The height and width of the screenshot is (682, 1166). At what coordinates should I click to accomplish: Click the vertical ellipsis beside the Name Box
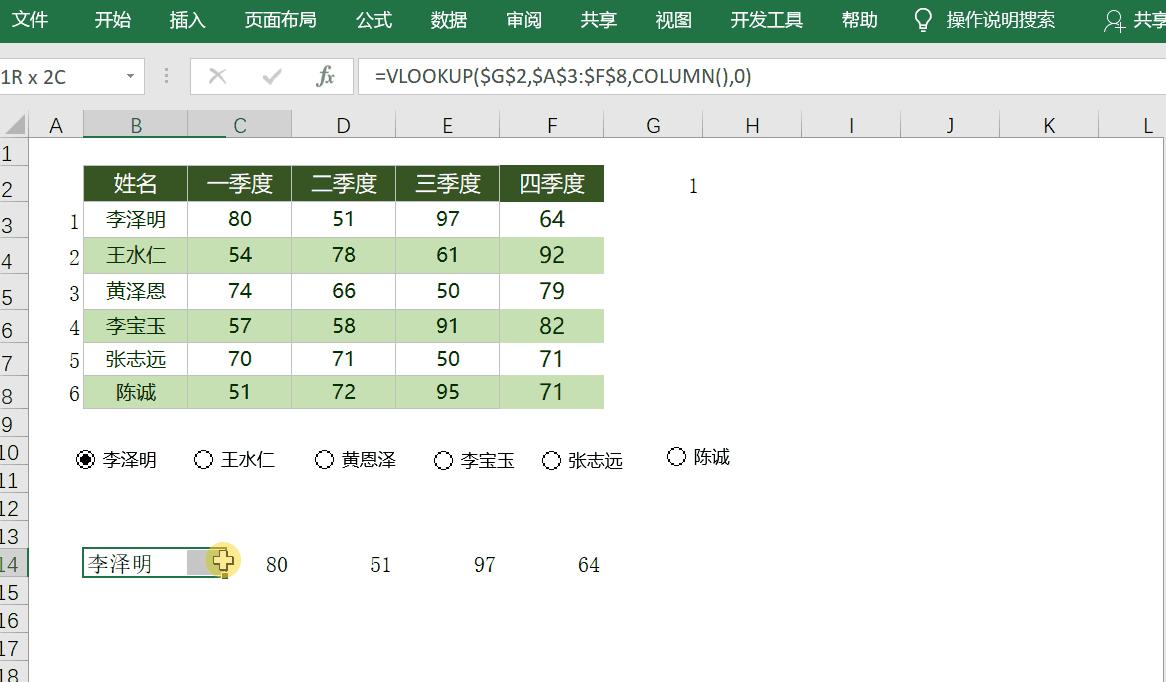(166, 76)
